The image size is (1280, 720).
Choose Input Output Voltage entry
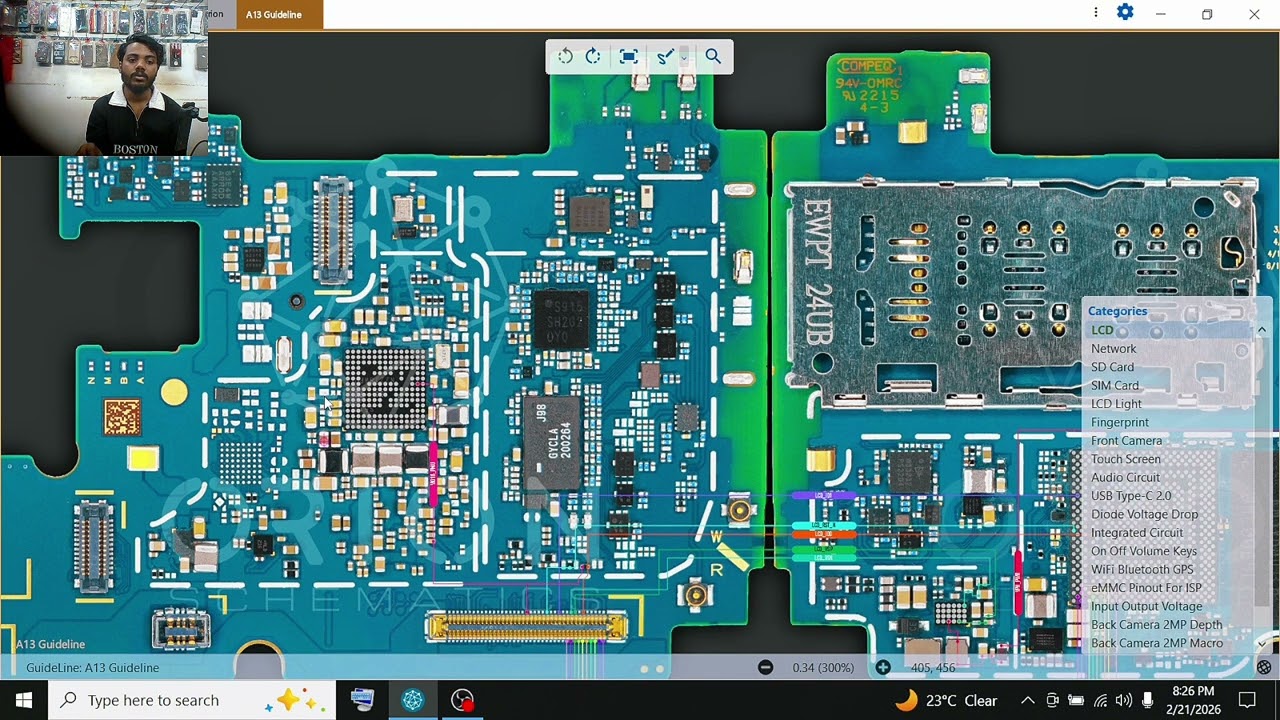tap(1146, 606)
